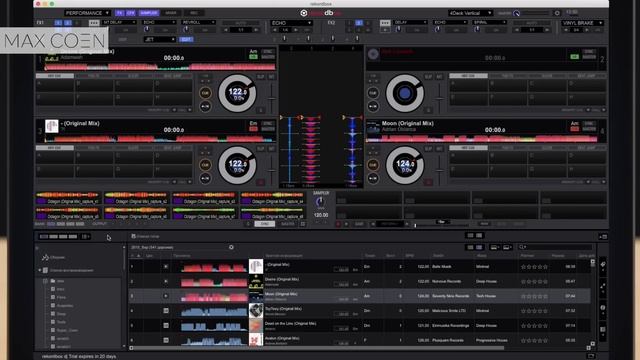Click artwork thumbnail of Dead on the Line

click(x=256, y=325)
